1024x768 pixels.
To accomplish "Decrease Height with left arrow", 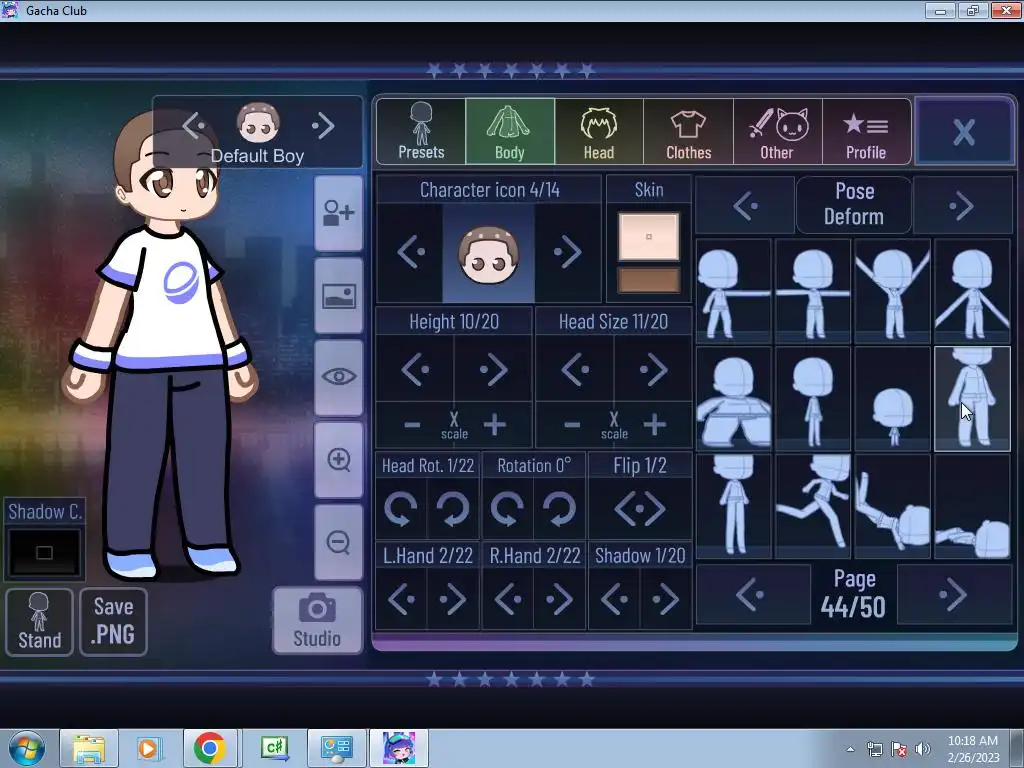I will 415,370.
